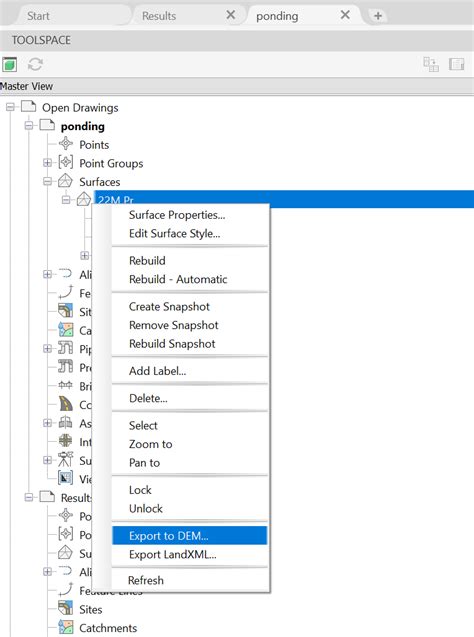Expand the Pipe Networks node

point(48,349)
